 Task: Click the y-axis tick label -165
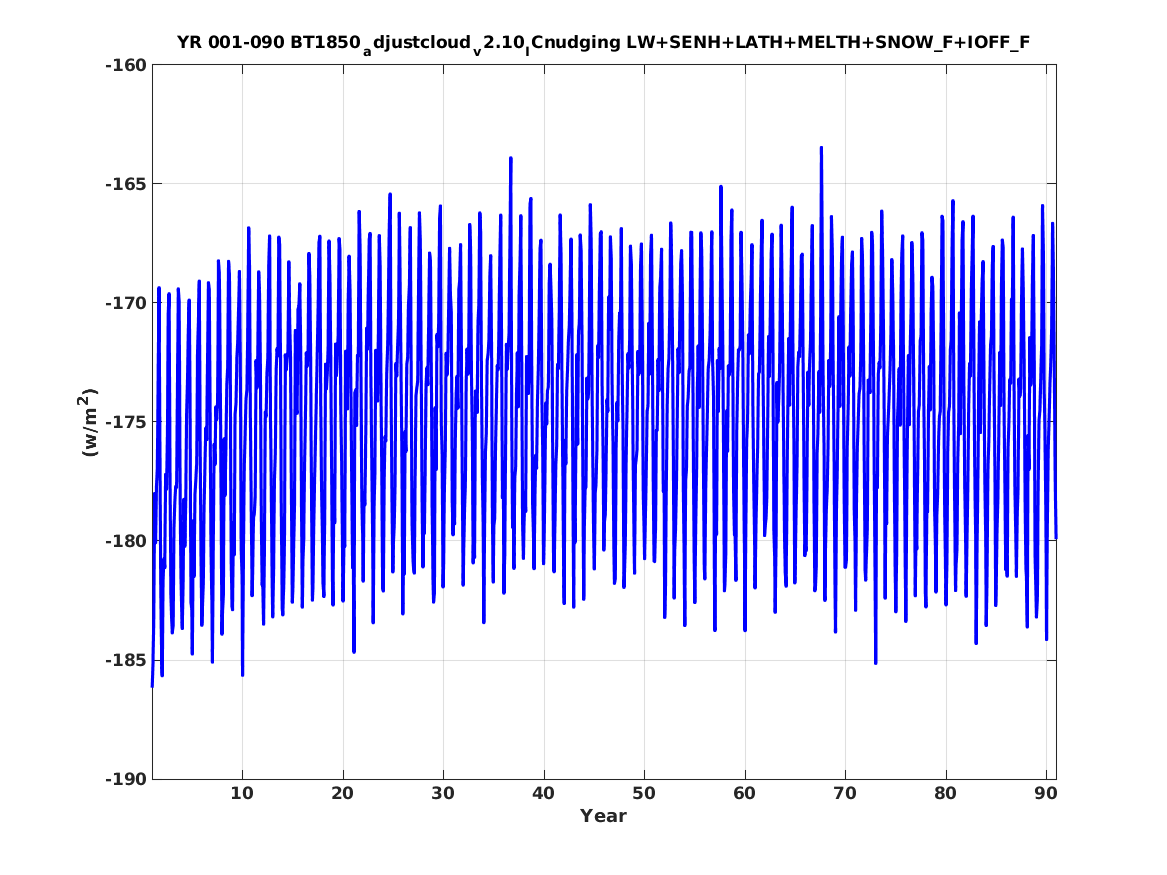click(127, 184)
